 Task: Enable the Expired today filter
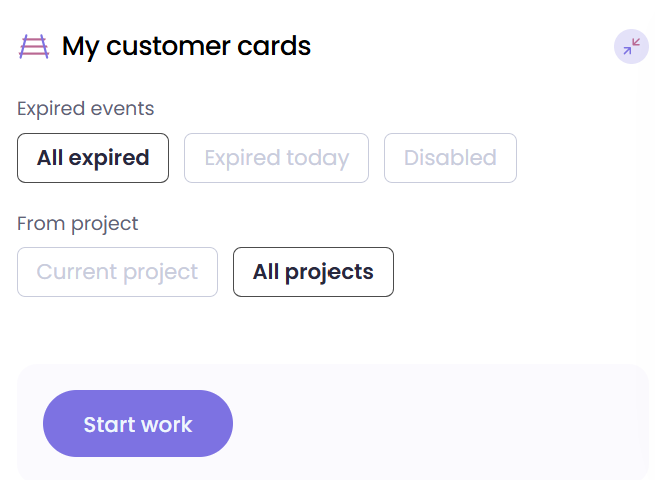click(276, 158)
